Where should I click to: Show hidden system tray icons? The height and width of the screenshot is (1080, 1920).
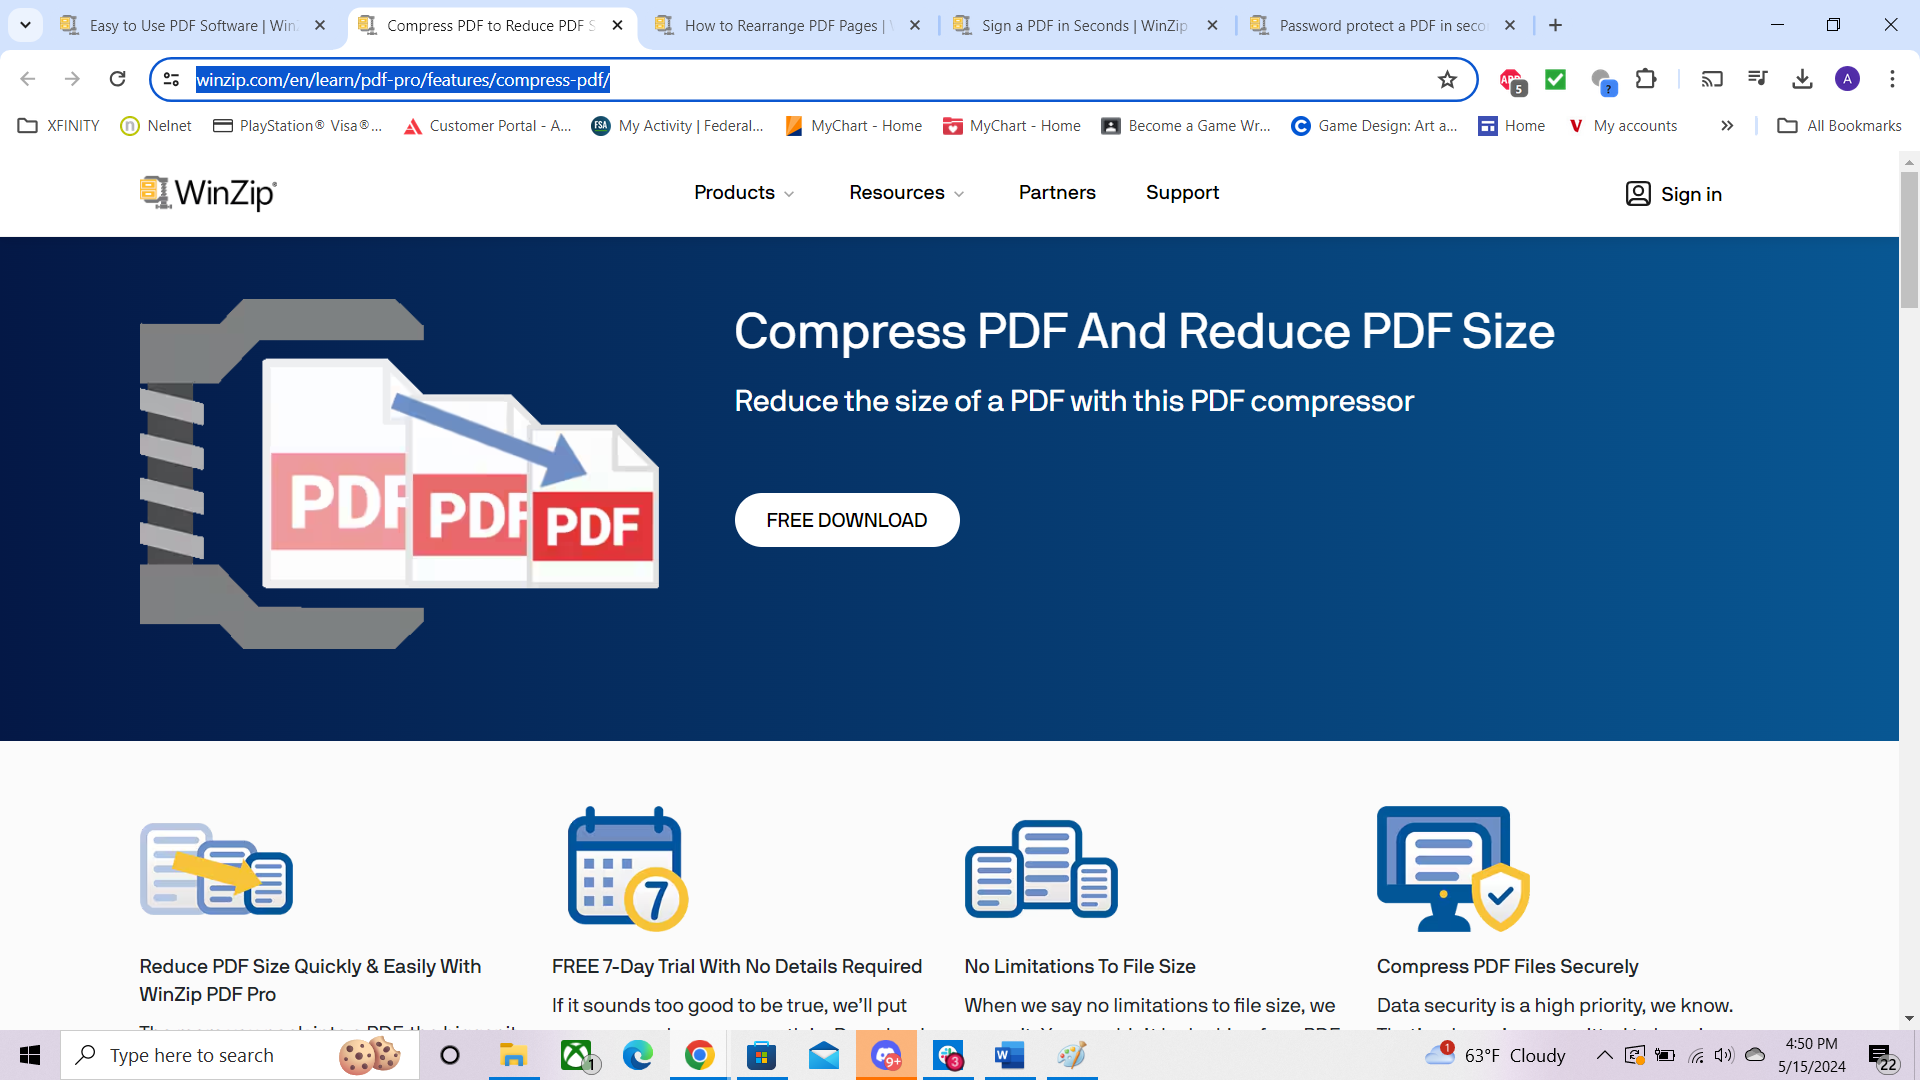tap(1604, 1055)
